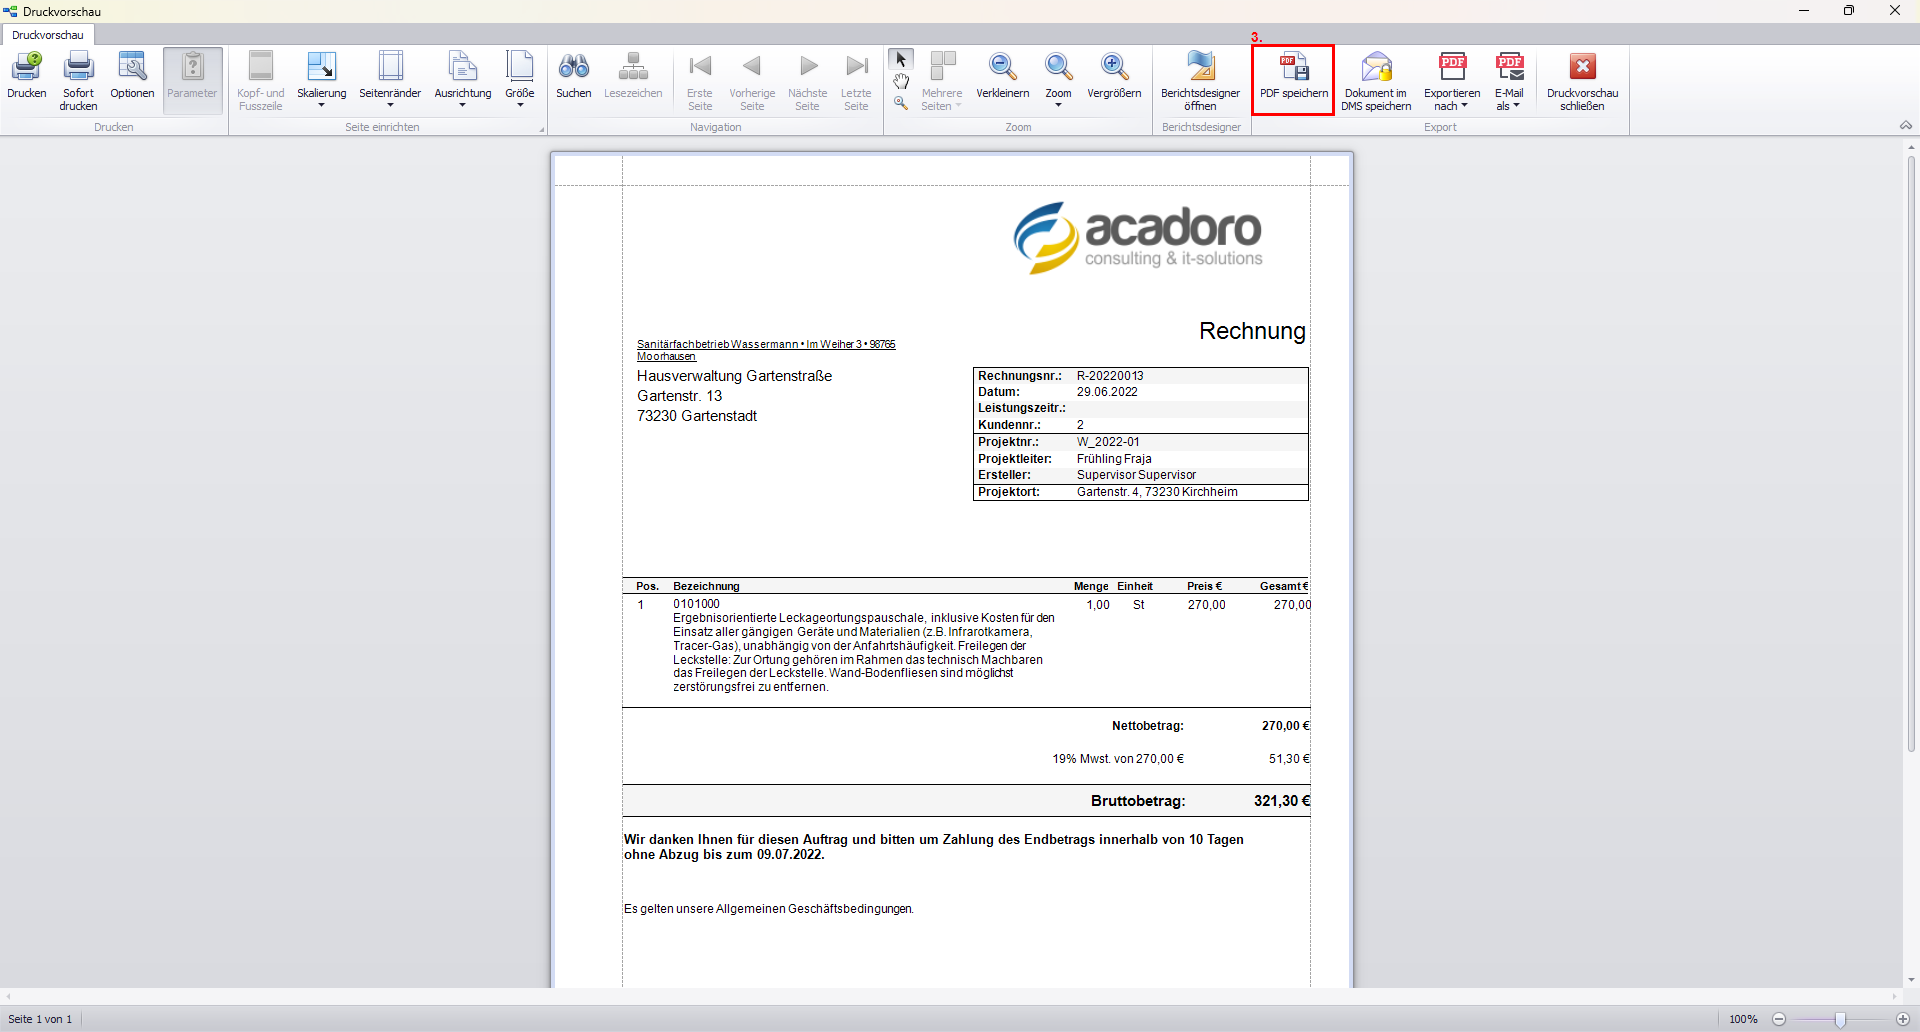This screenshot has height=1032, width=1920.
Task: Click PDF speichern icon
Action: pyautogui.click(x=1294, y=68)
